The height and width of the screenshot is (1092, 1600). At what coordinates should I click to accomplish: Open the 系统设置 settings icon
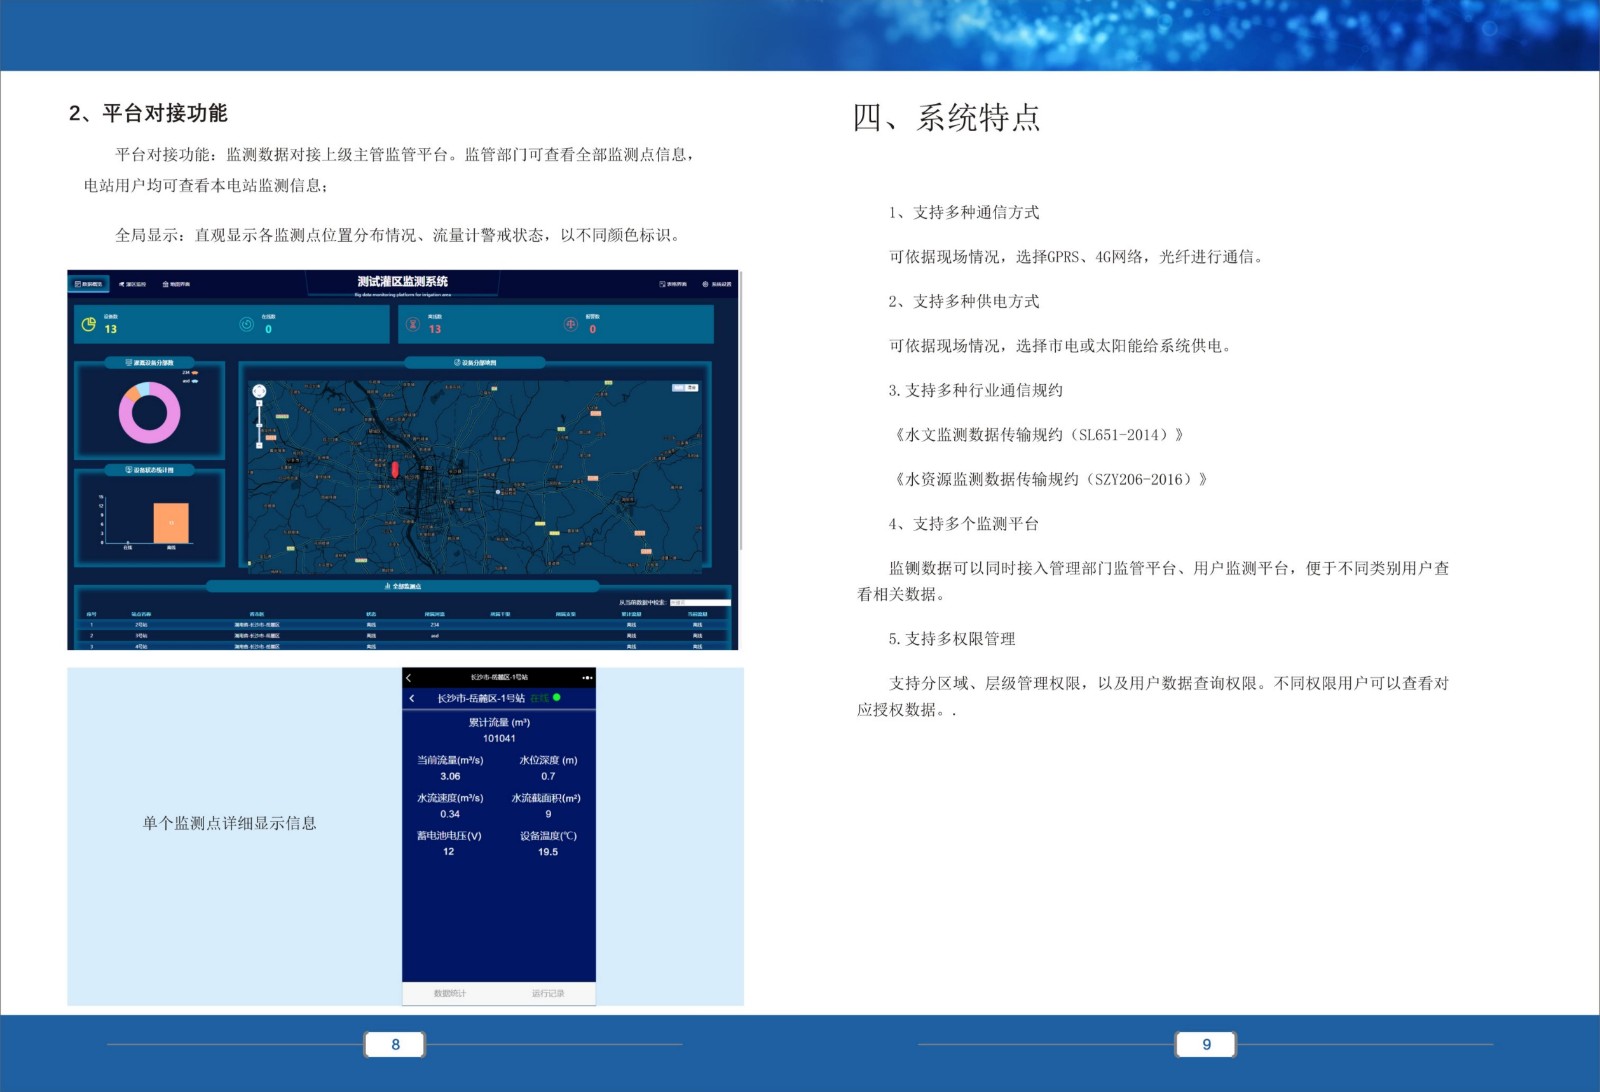[x=706, y=283]
